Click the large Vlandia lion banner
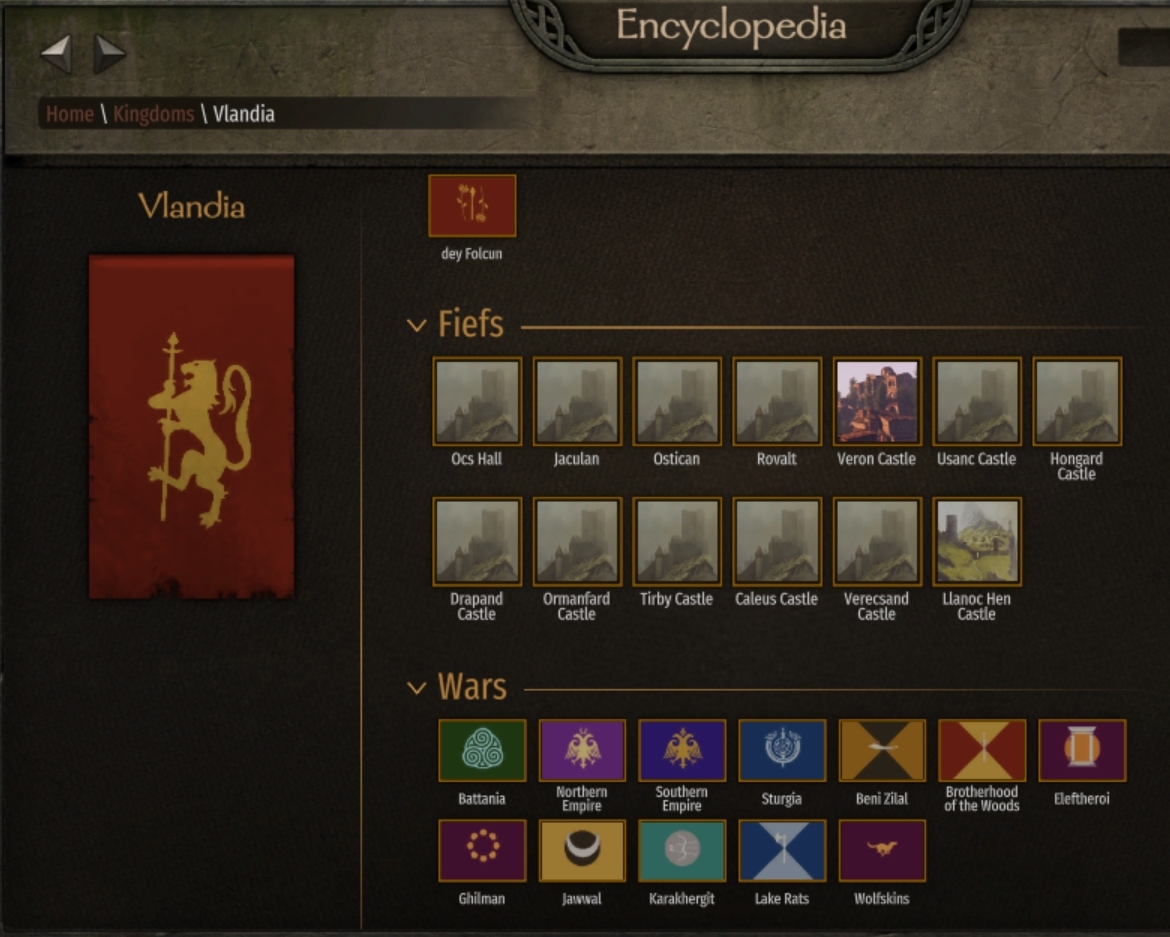1170x937 pixels. point(192,427)
